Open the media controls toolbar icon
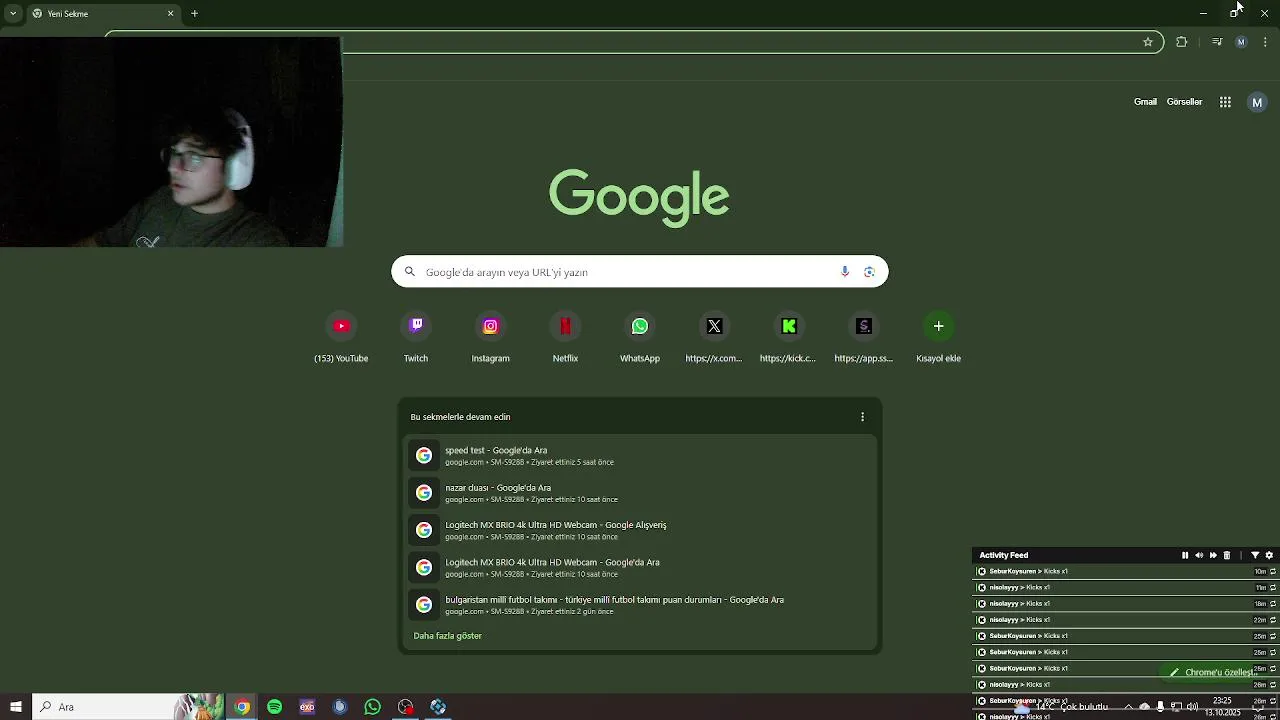The image size is (1280, 720). [x=1217, y=42]
